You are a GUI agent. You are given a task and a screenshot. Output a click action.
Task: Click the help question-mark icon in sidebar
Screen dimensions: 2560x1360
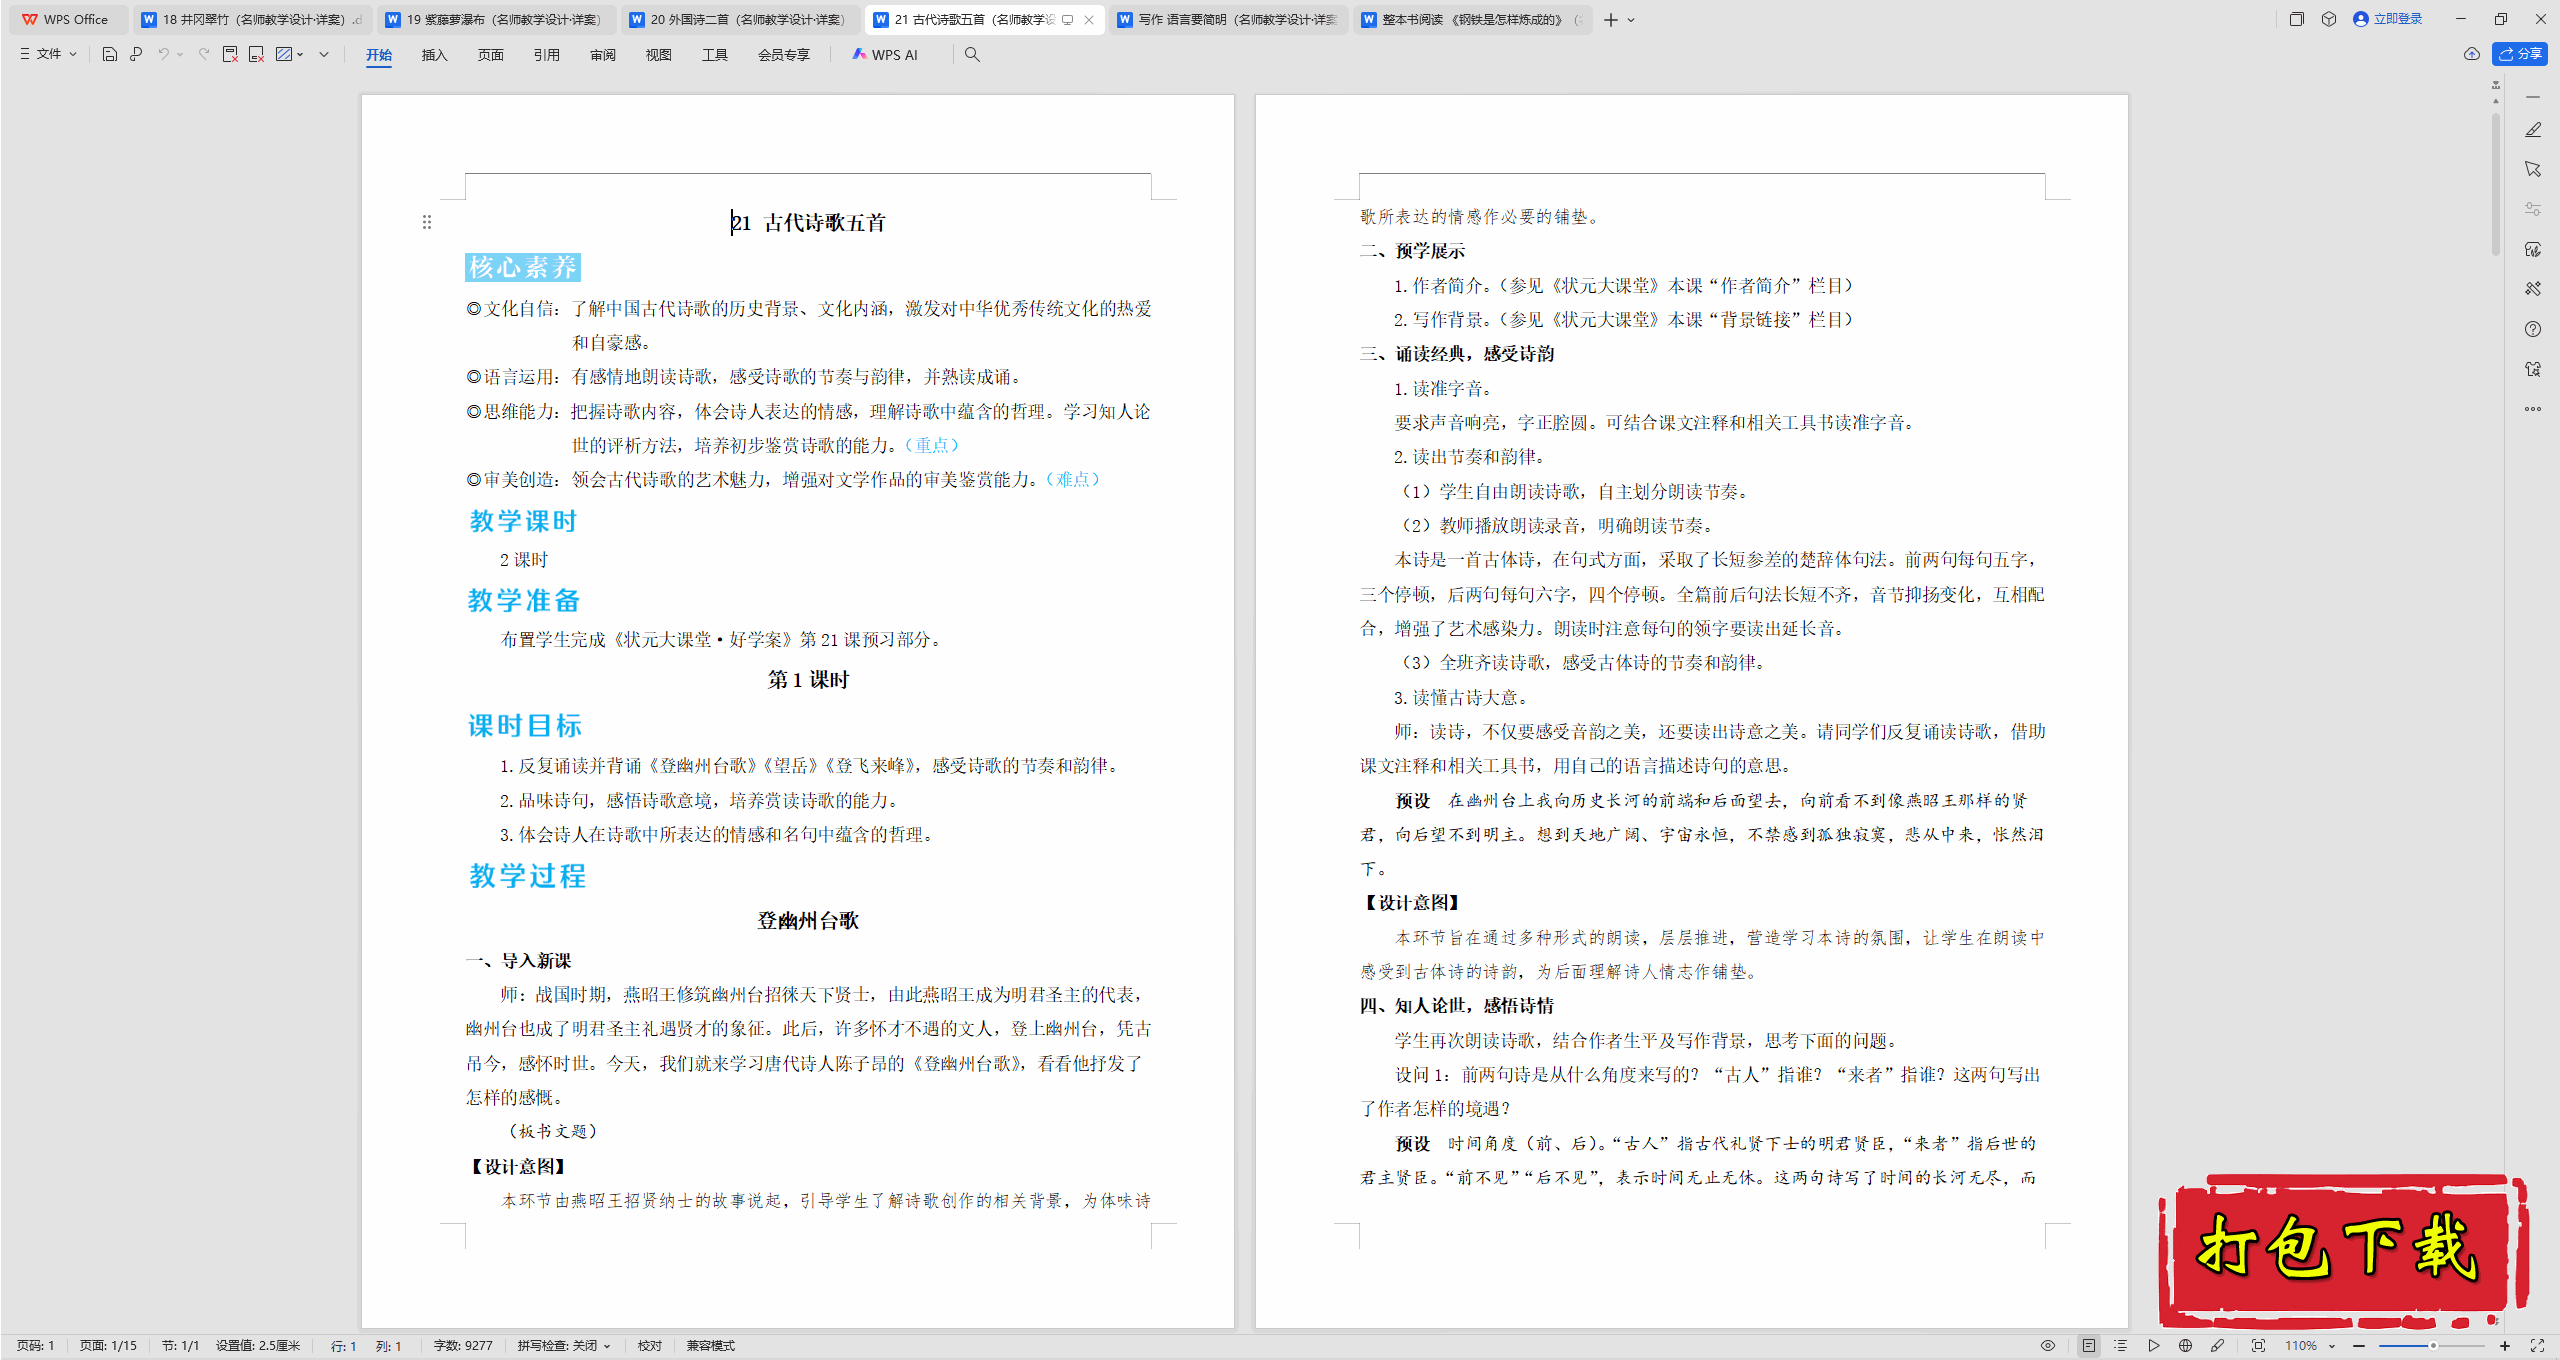(x=2533, y=329)
